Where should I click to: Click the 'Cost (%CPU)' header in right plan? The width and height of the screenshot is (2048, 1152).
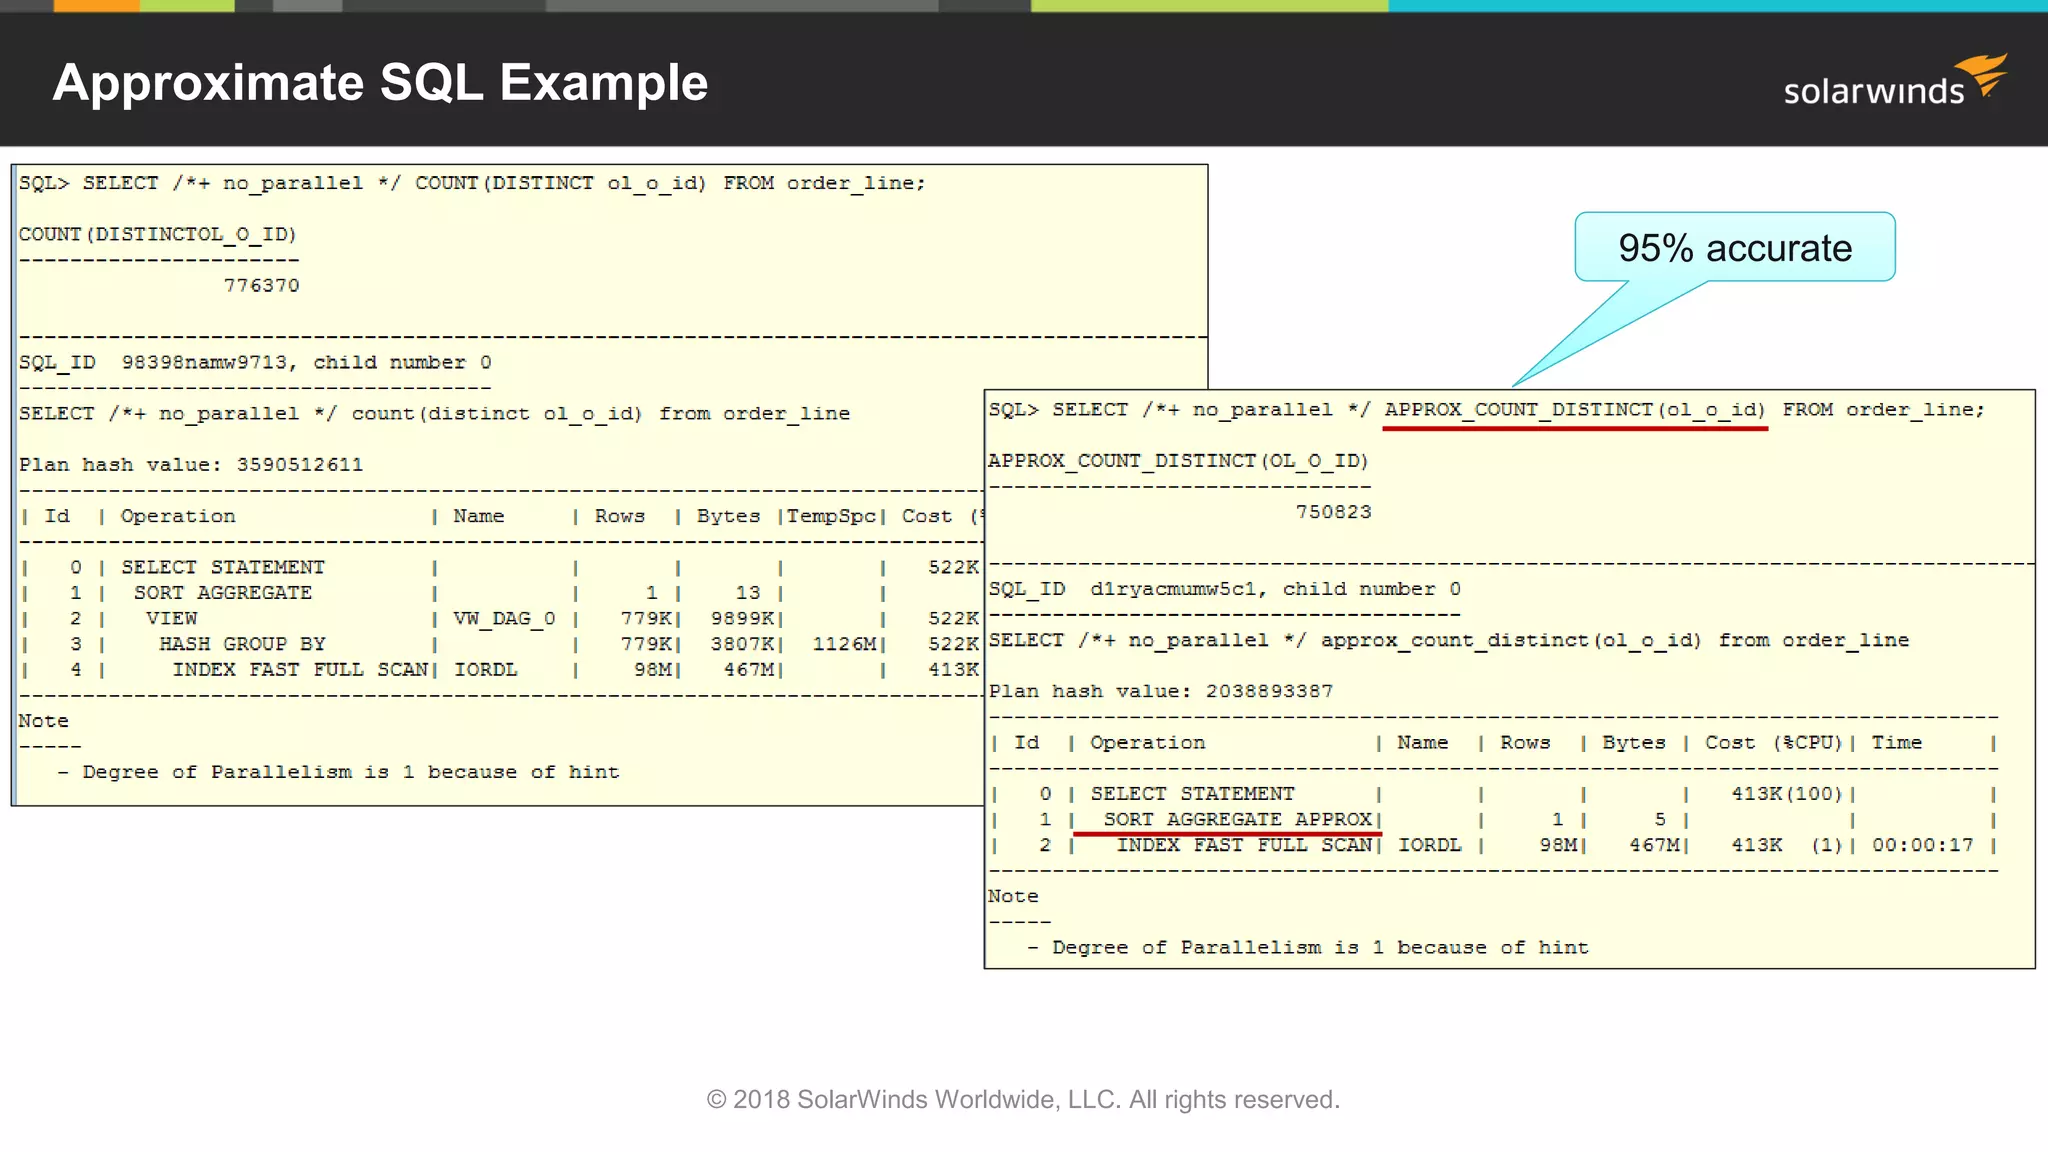(x=1773, y=743)
